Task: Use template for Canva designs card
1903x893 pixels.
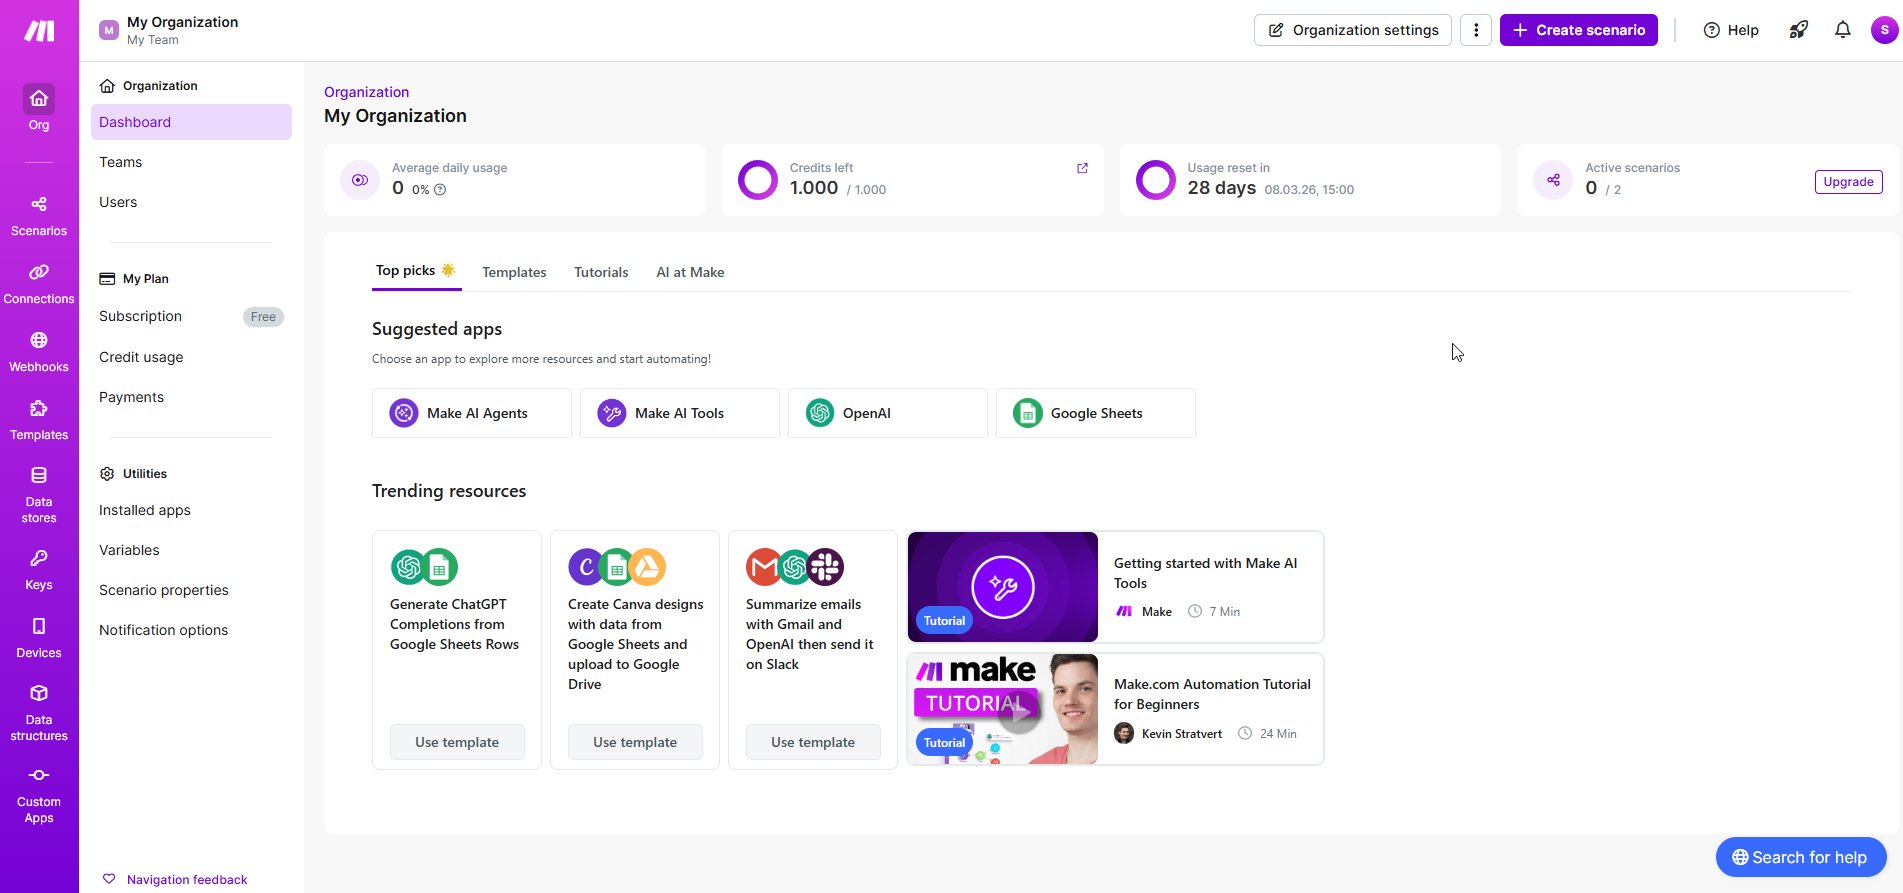Action: coord(635,742)
